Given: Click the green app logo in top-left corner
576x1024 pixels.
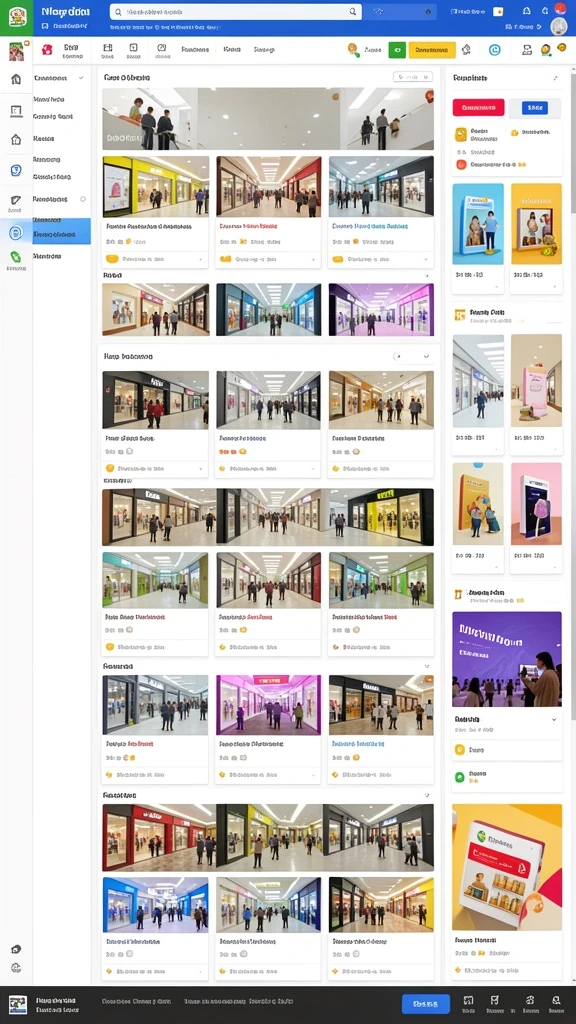Looking at the screenshot, I should 16,16.
